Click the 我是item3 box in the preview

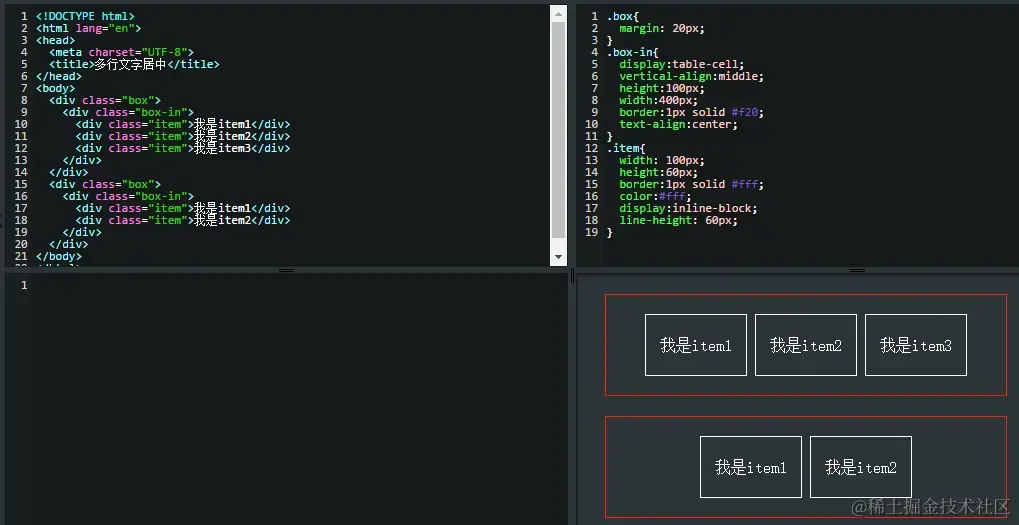tap(916, 345)
